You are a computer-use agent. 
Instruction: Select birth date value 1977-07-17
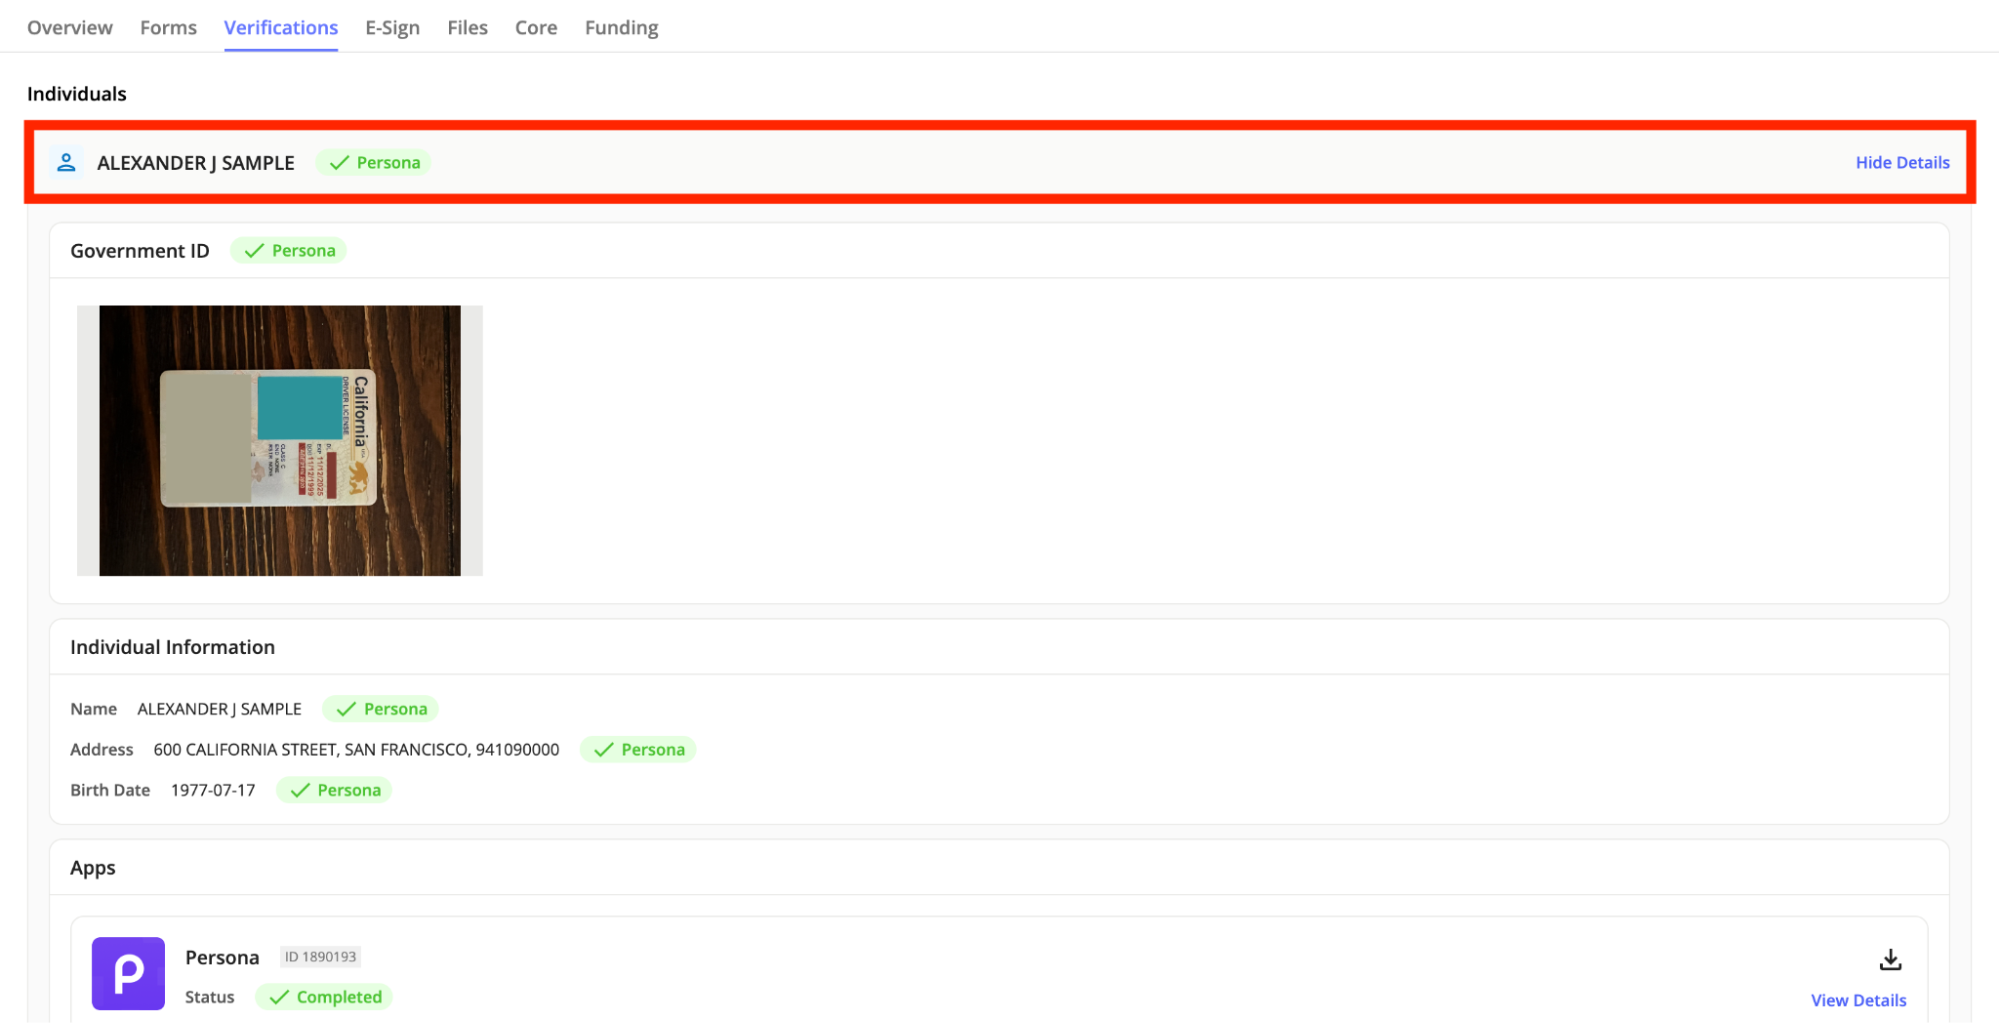213,790
